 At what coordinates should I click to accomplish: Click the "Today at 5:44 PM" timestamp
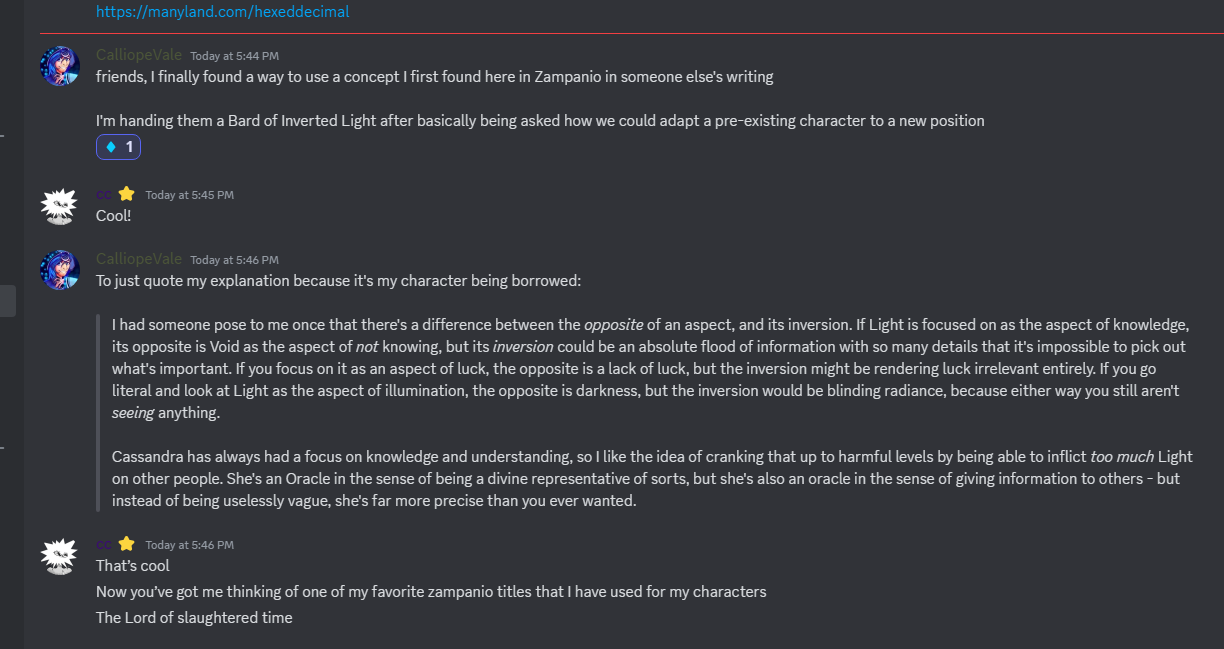coord(234,56)
